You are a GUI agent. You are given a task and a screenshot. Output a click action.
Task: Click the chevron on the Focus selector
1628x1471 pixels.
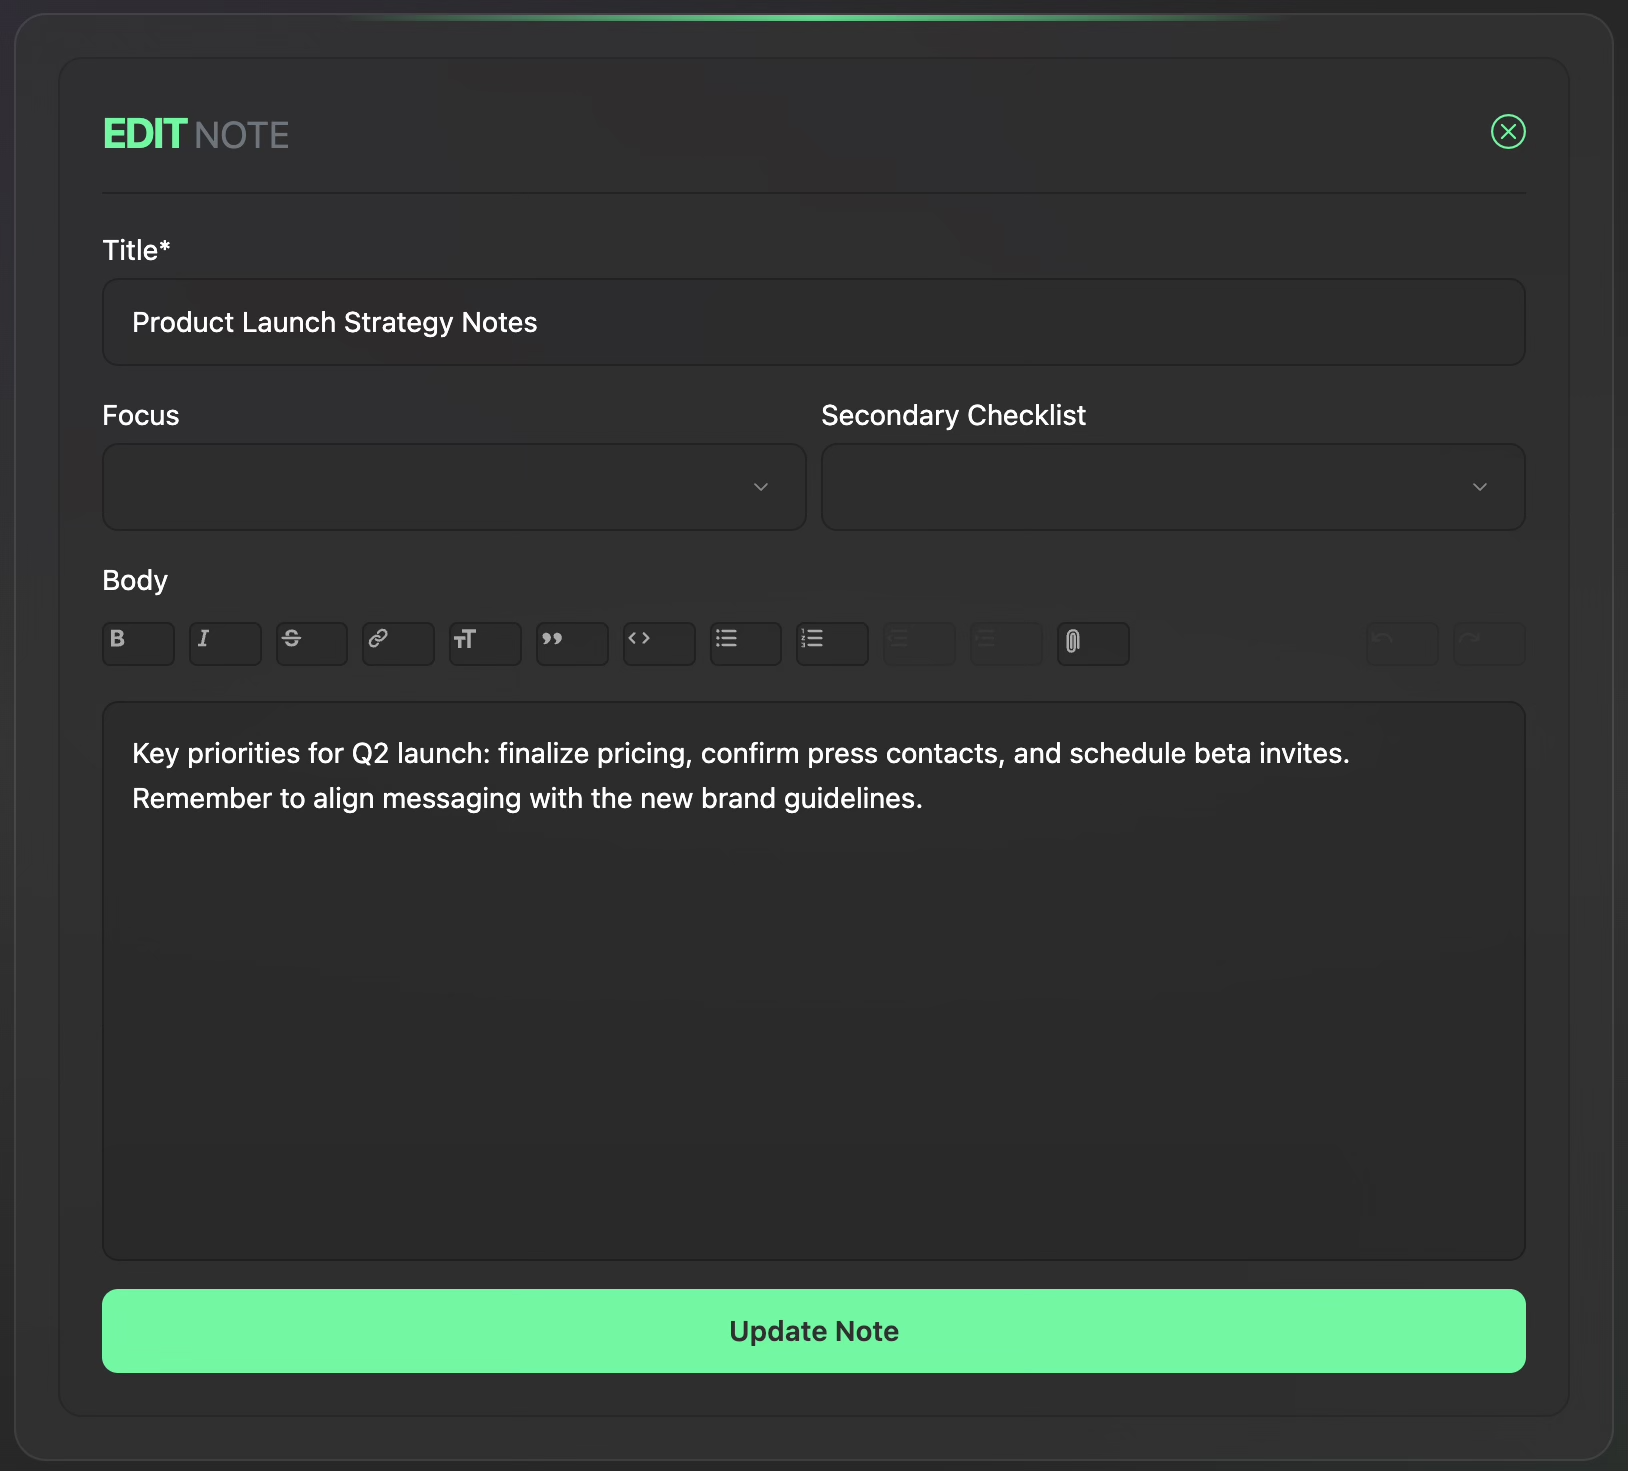tap(761, 487)
